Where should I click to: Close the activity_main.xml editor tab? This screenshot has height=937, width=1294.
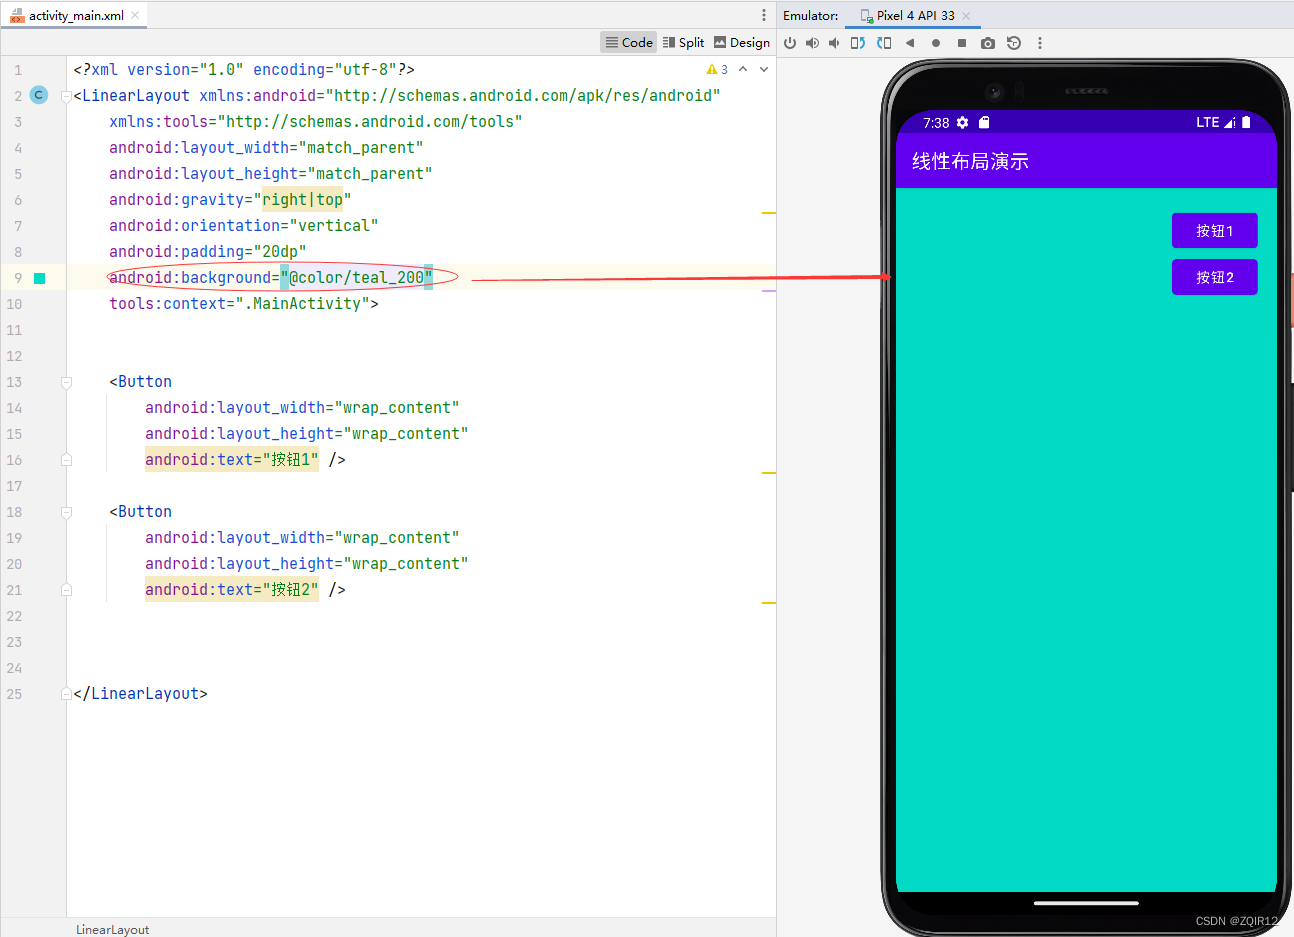click(135, 15)
